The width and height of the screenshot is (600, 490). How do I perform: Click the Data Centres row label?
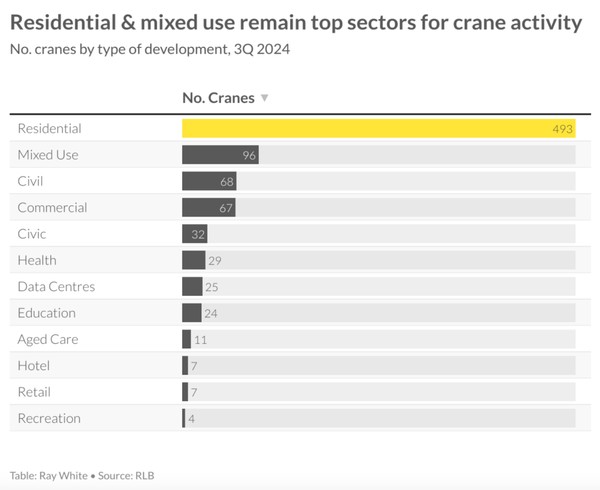[x=56, y=287]
